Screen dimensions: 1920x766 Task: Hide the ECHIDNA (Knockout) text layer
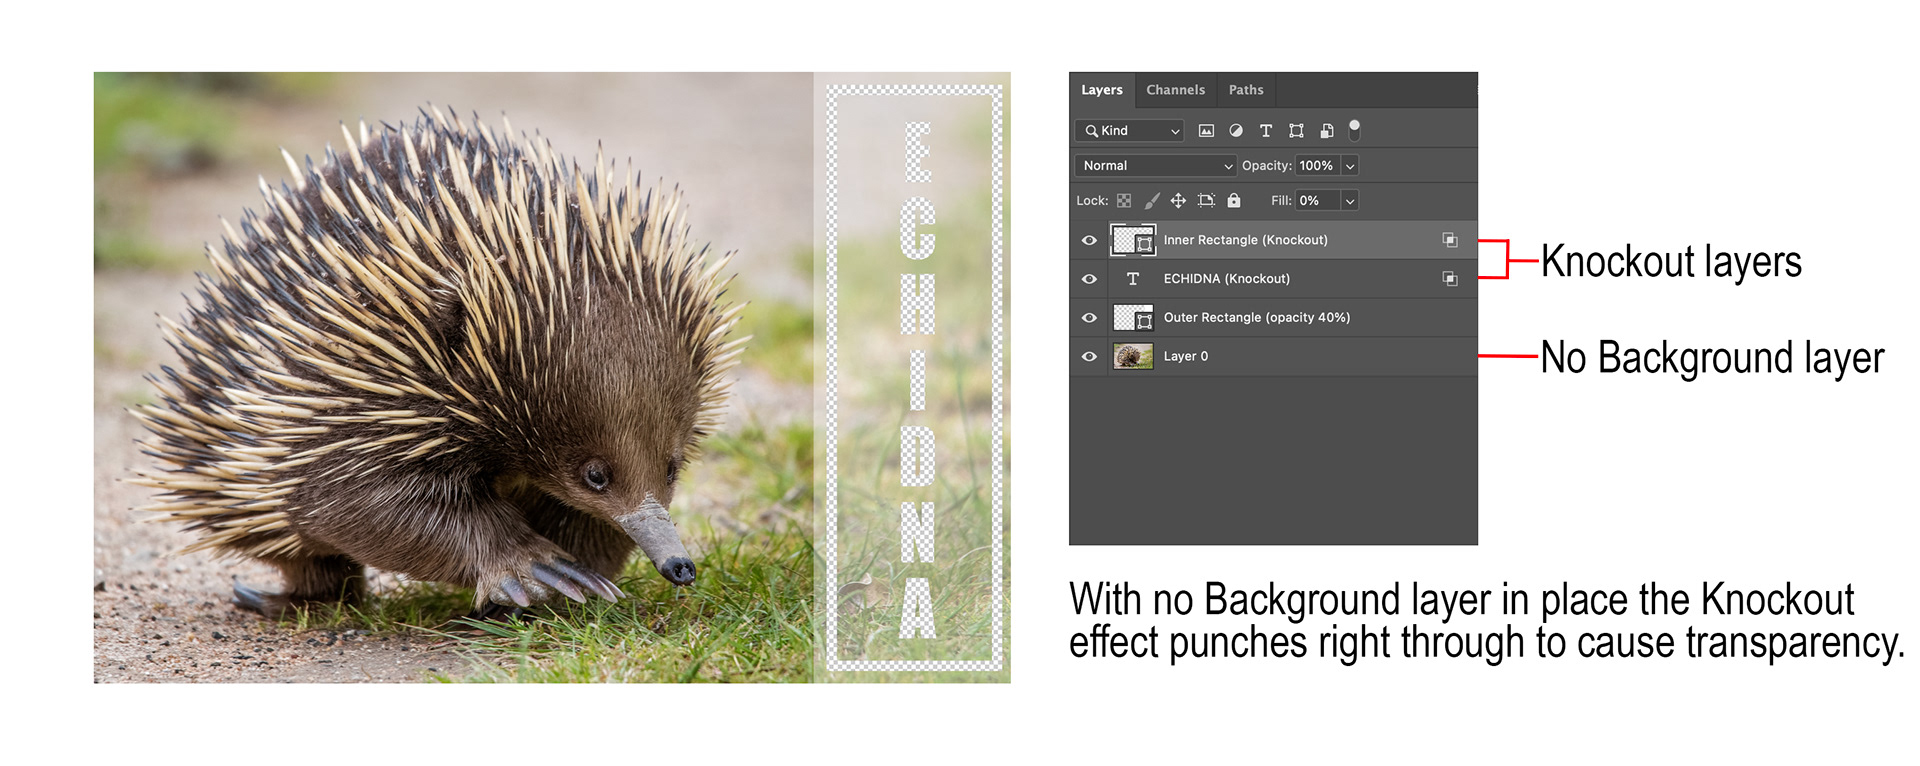[x=1089, y=279]
